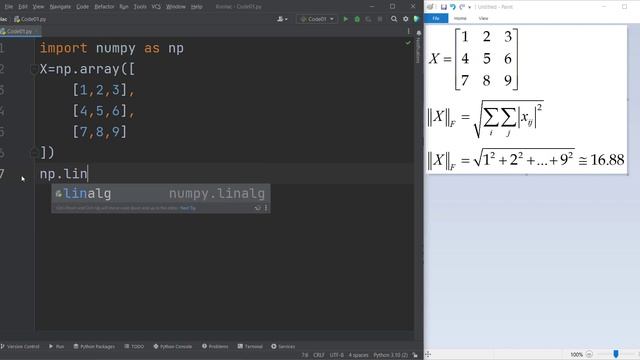This screenshot has width=640, height=360.
Task: Click the 7:8 caret position indicator
Action: 305,355
